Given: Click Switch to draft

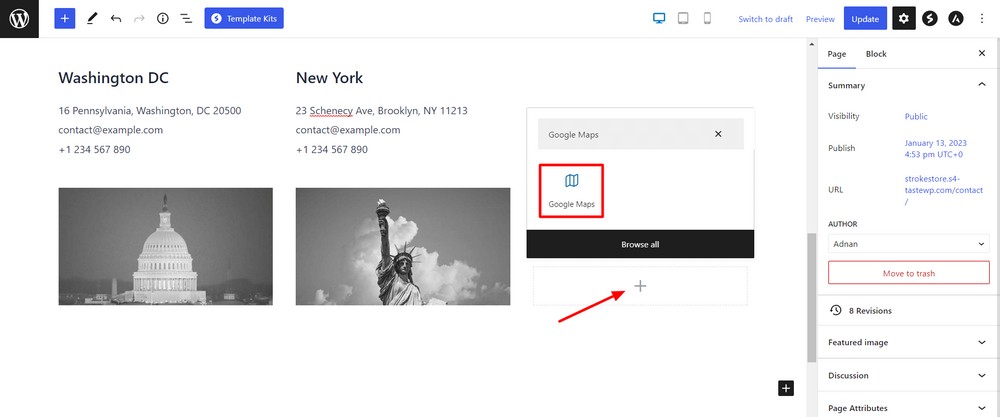Looking at the screenshot, I should [765, 19].
